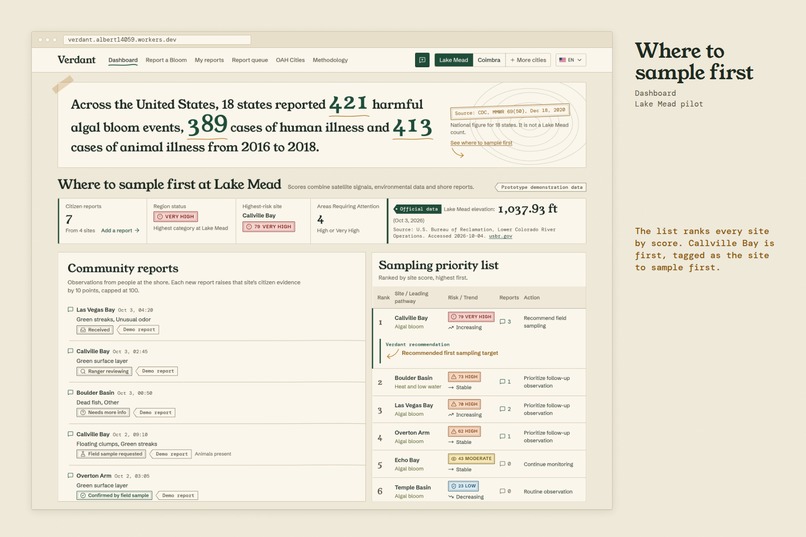Click the Field sample requested status tag
806x537 pixels.
click(x=111, y=454)
